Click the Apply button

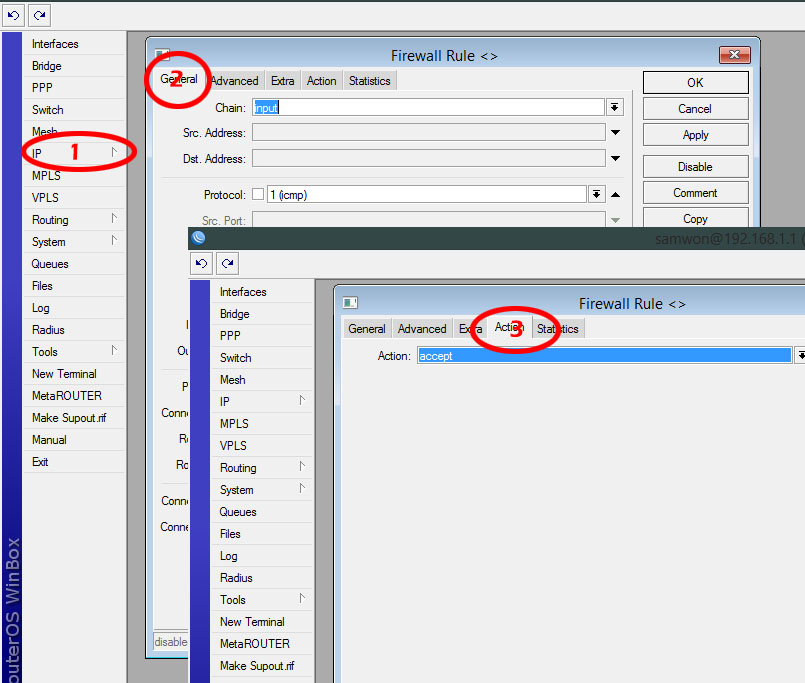tap(695, 134)
